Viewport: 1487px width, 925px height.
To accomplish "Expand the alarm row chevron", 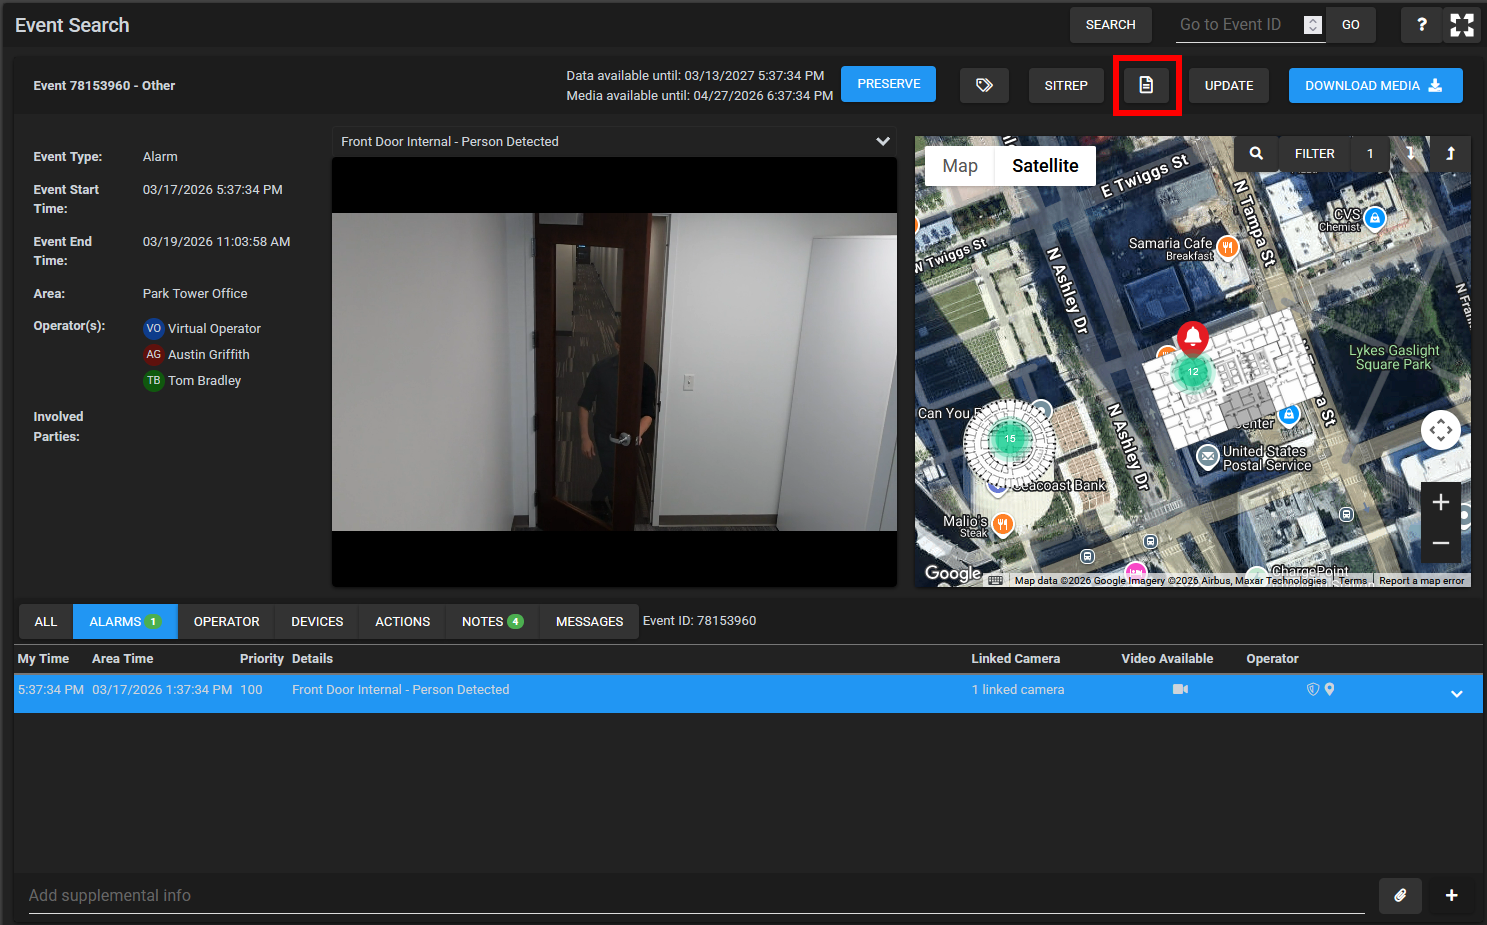I will (x=1456, y=693).
